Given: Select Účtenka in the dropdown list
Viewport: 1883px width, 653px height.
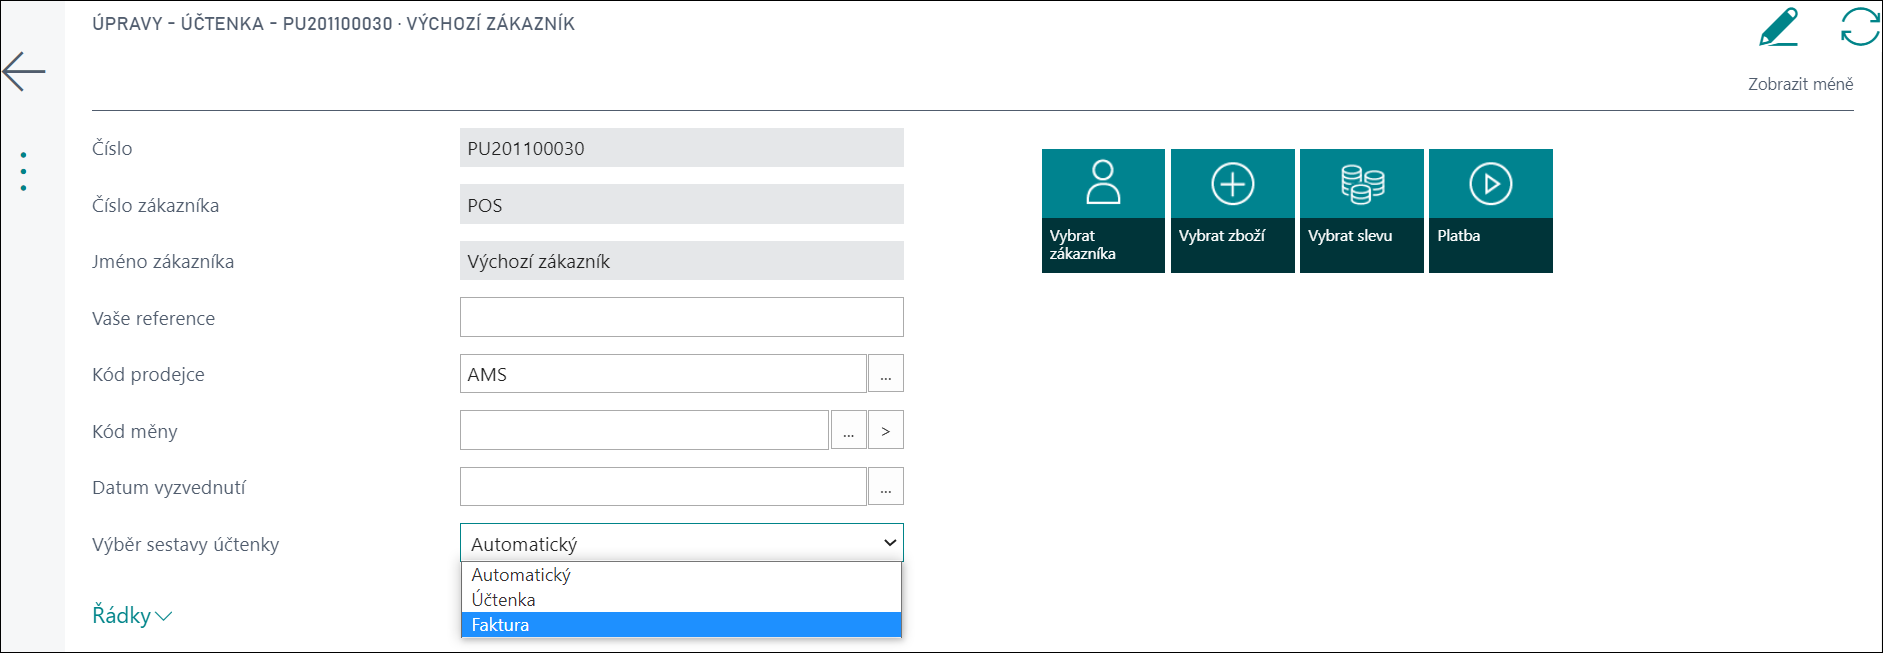Looking at the screenshot, I should (x=681, y=600).
